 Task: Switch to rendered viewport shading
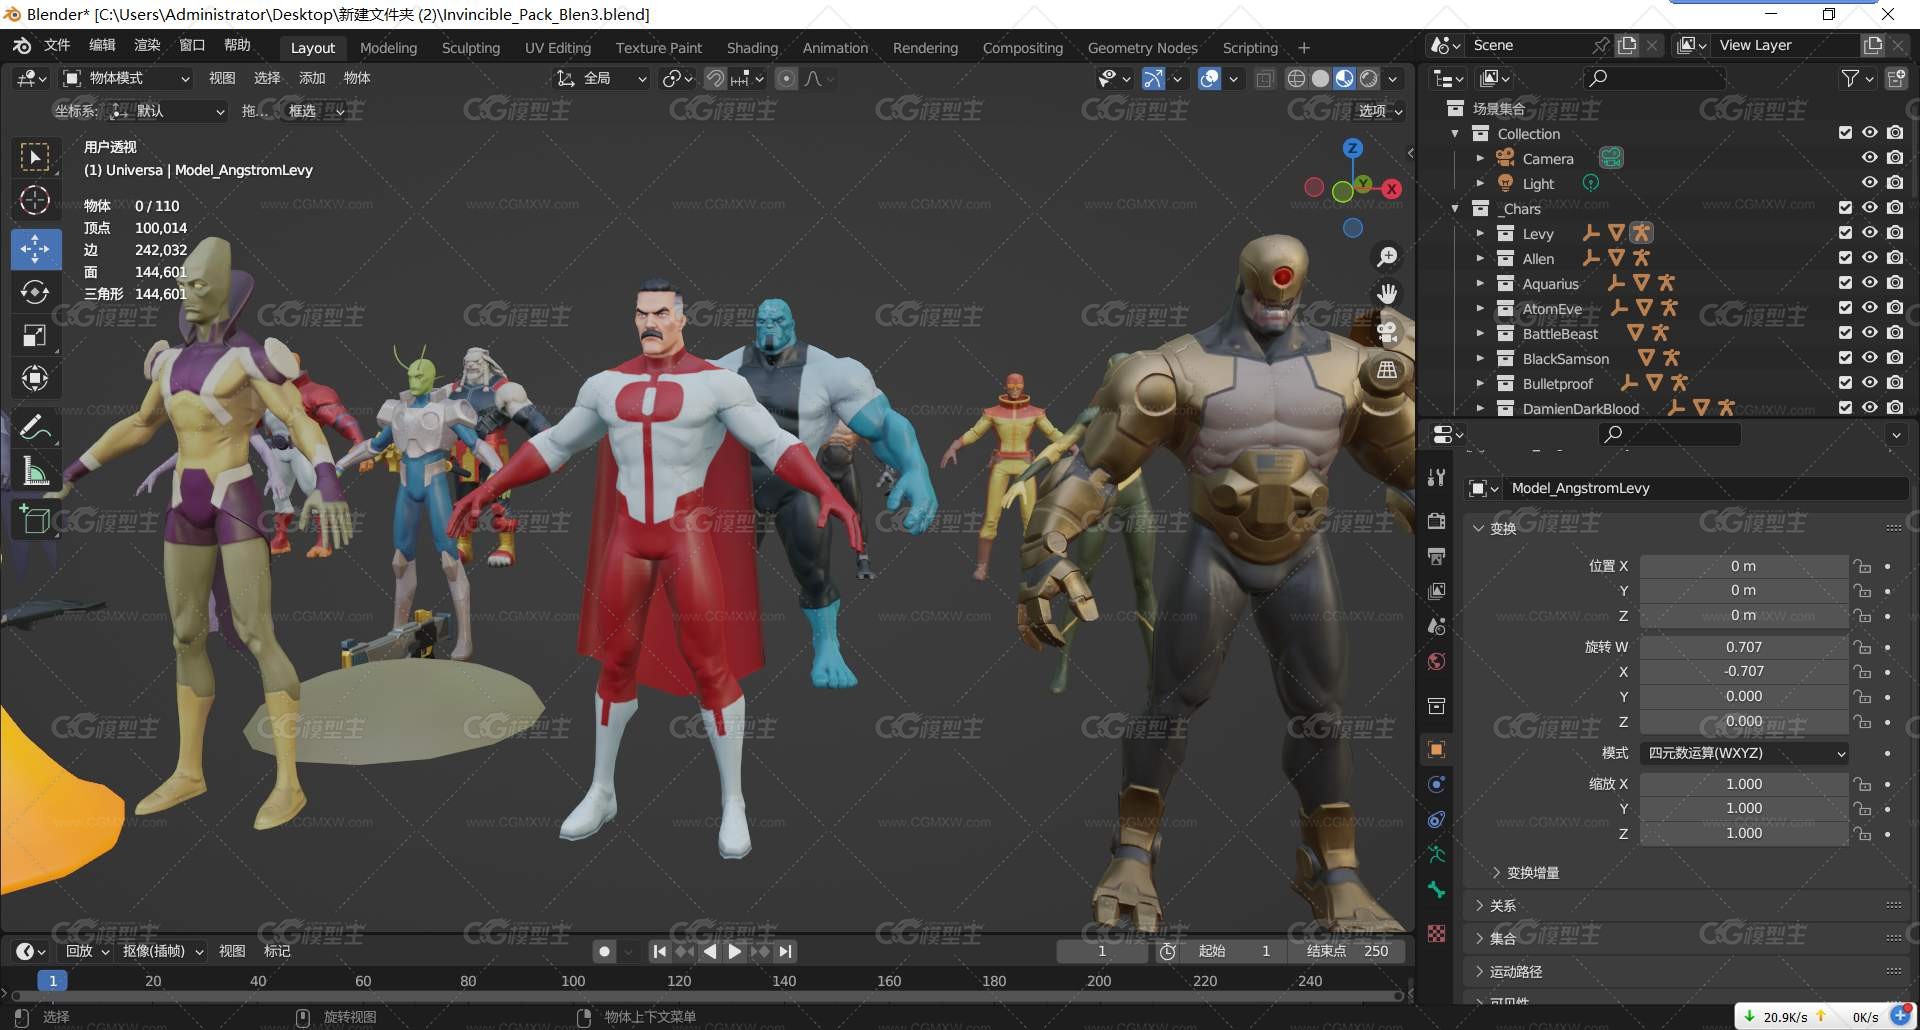(x=1369, y=78)
